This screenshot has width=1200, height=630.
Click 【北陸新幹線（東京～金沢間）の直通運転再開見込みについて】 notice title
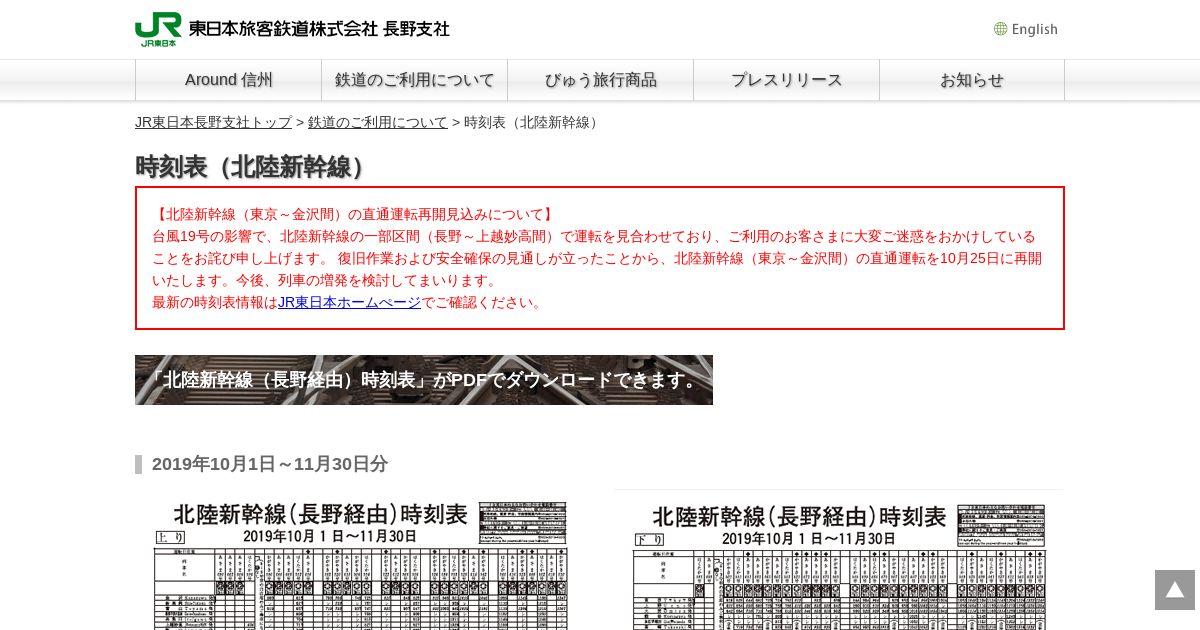[x=354, y=214]
